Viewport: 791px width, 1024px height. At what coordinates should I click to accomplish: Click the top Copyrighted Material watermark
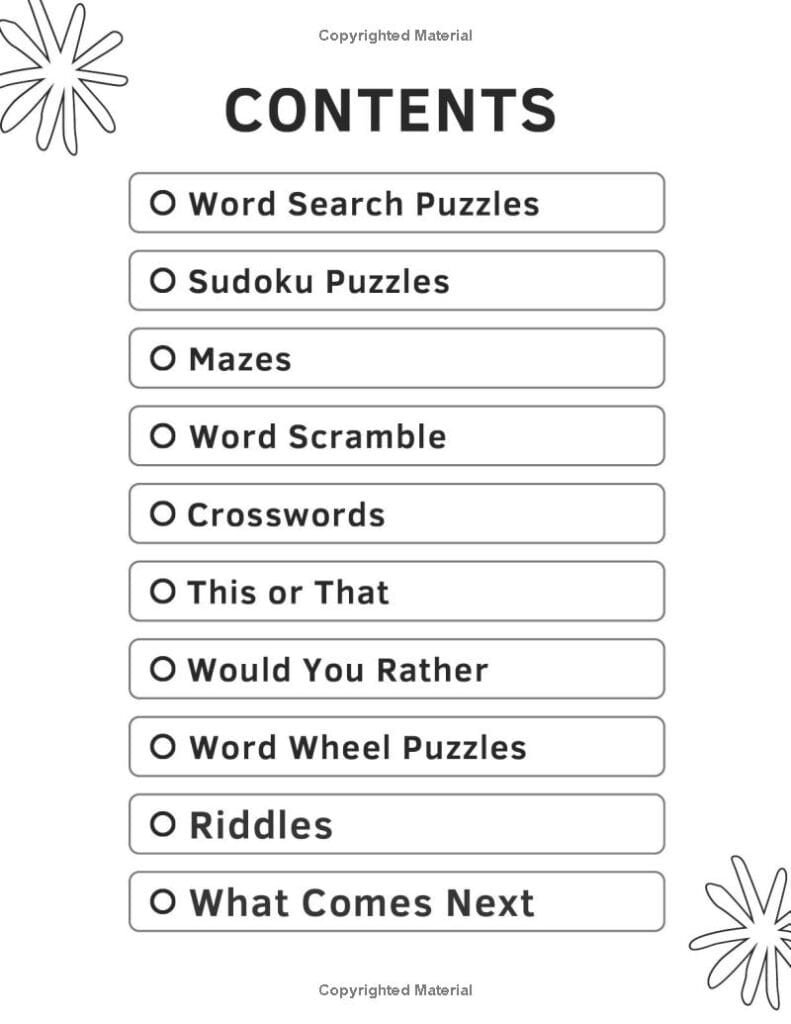pos(395,36)
